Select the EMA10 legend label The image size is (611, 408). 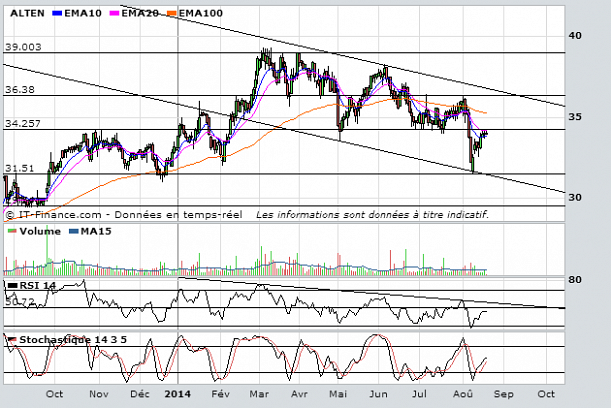[x=83, y=13]
